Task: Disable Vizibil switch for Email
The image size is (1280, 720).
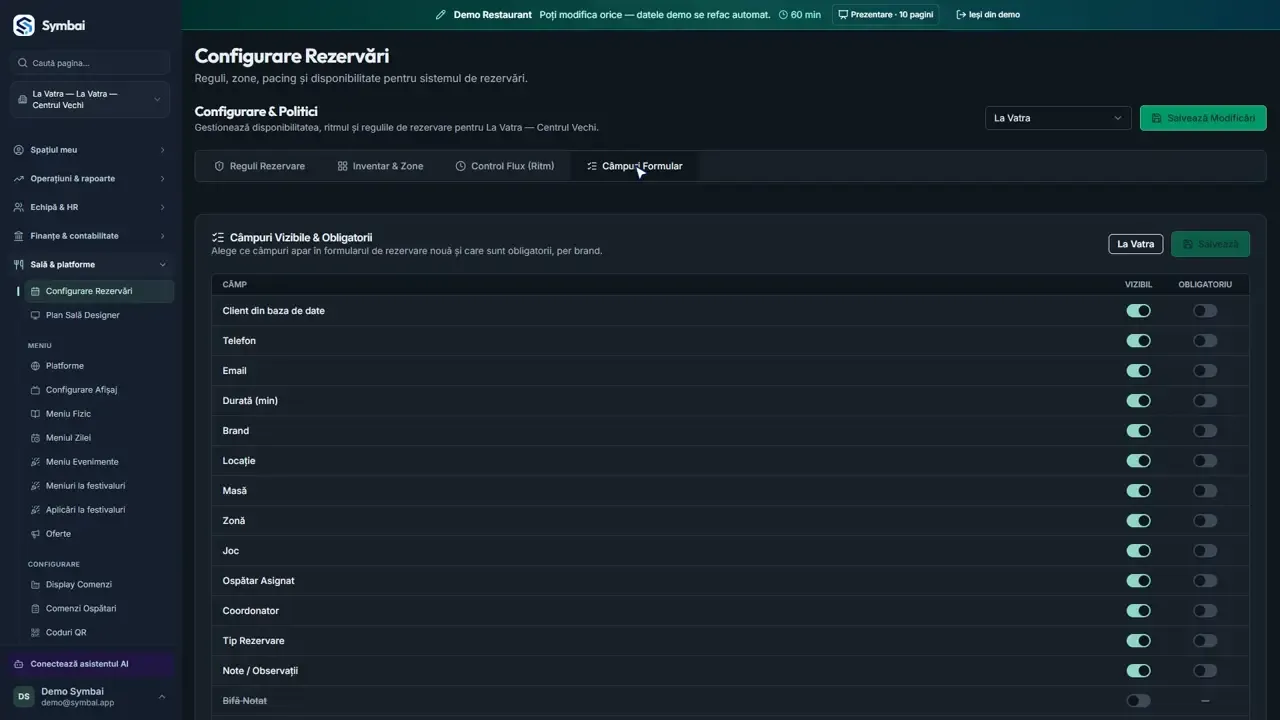Action: (x=1138, y=371)
